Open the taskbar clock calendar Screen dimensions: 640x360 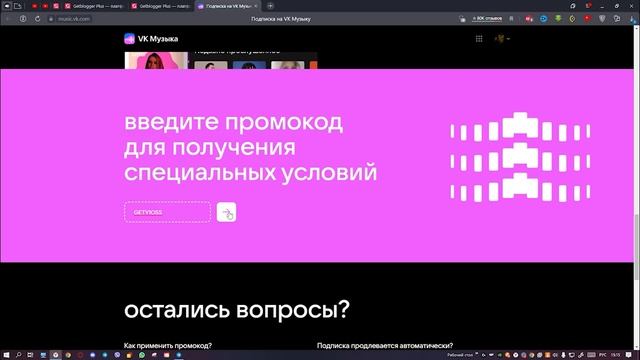pyautogui.click(x=616, y=355)
